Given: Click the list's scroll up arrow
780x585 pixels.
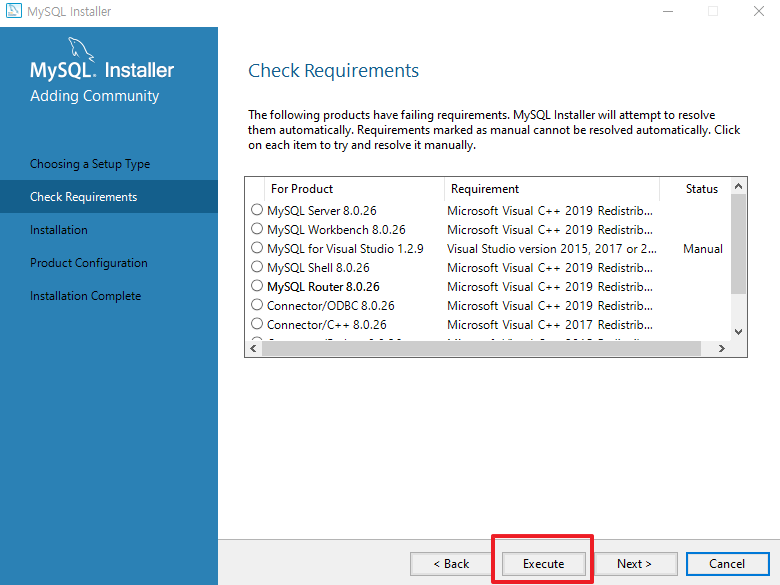Looking at the screenshot, I should pos(738,186).
